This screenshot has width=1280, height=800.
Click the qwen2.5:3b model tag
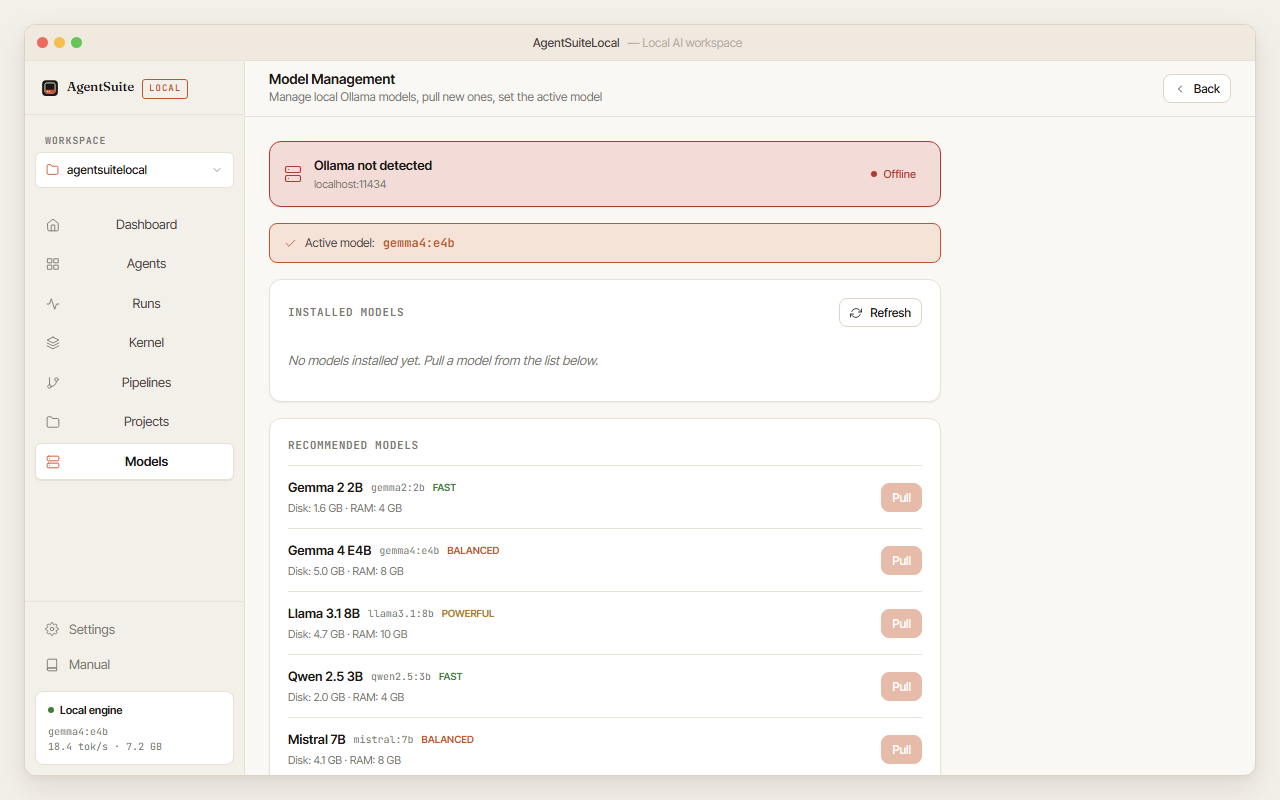401,677
